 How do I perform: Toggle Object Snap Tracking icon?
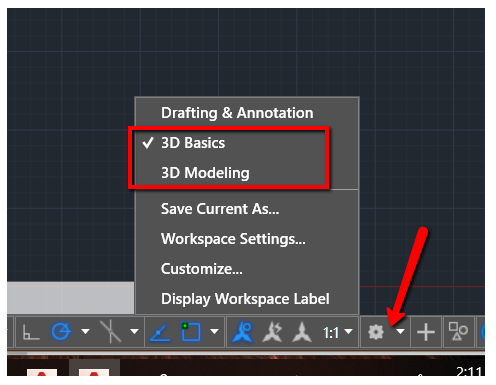[160, 332]
